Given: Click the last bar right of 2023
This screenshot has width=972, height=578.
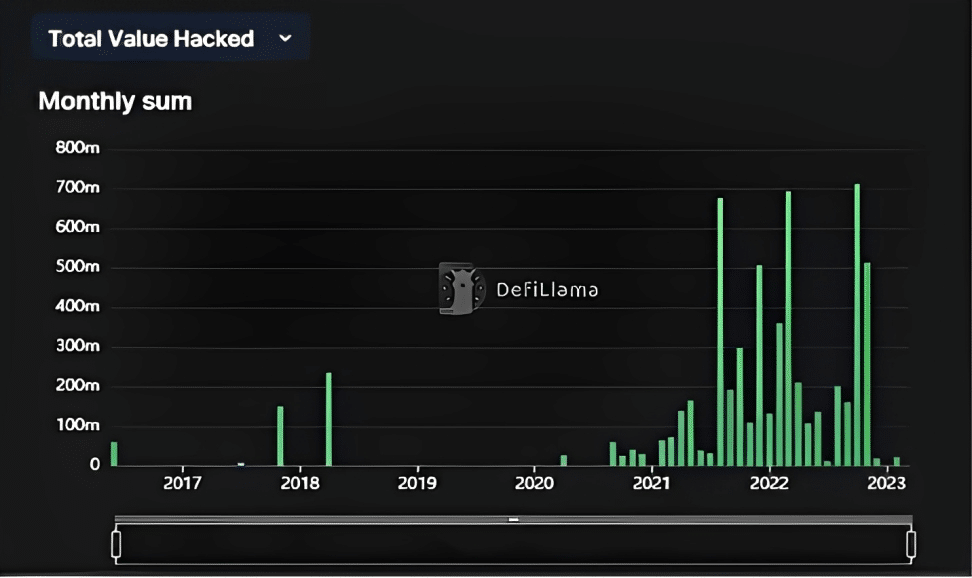Looking at the screenshot, I should [x=896, y=461].
